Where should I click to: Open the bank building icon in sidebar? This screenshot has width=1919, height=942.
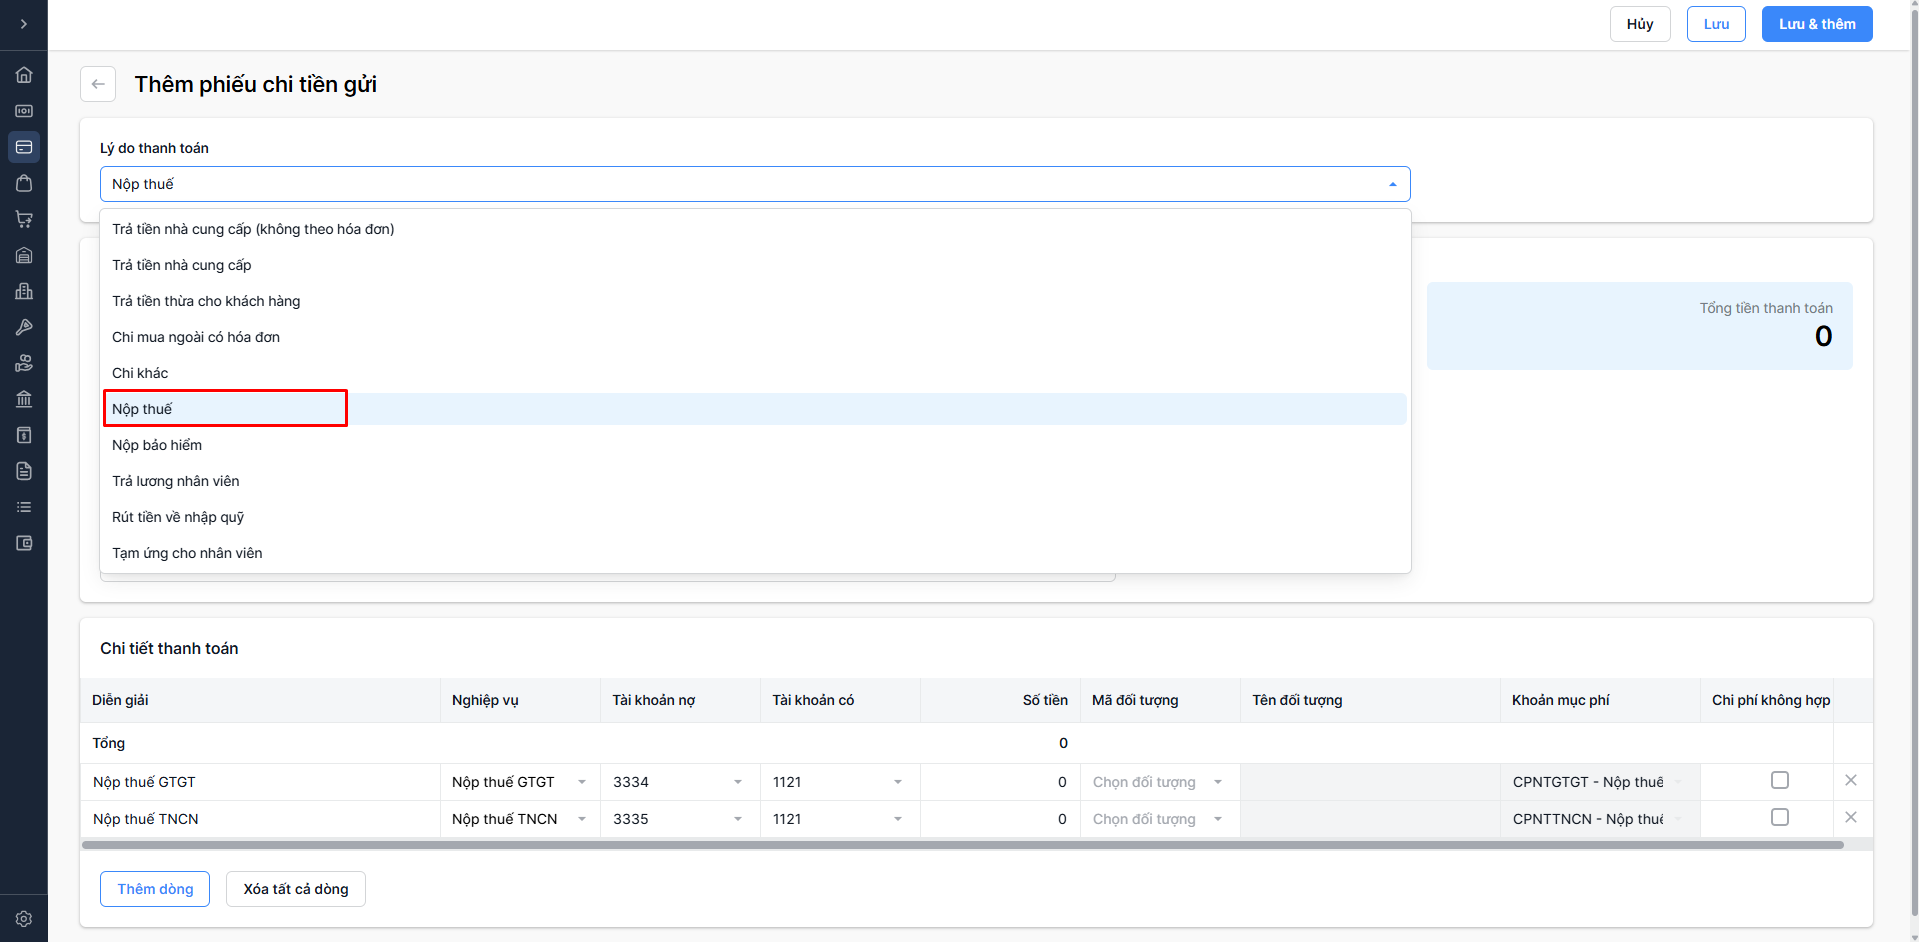(x=24, y=399)
